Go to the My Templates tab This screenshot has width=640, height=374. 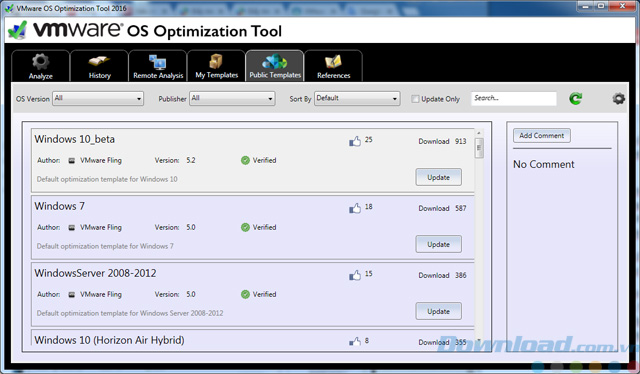(216, 66)
